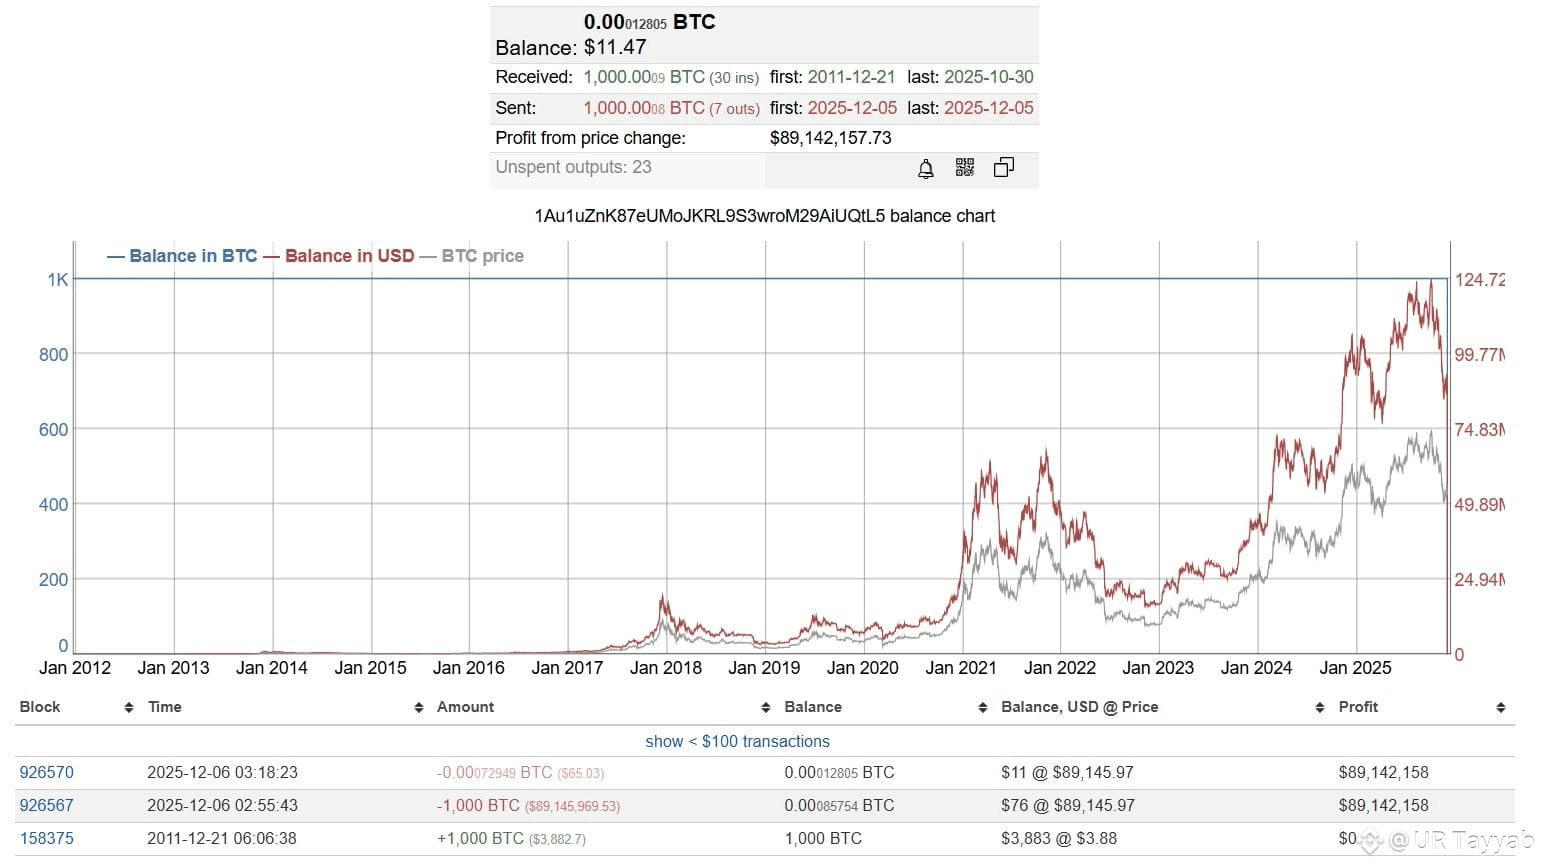Image resolution: width=1543 pixels, height=866 pixels.
Task: Click the time 2025-12-06 03:18:23
Action: coord(222,772)
